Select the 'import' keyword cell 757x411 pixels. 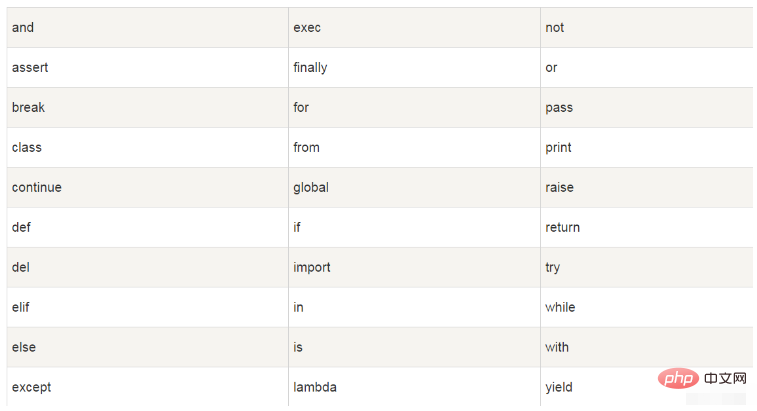pos(414,268)
